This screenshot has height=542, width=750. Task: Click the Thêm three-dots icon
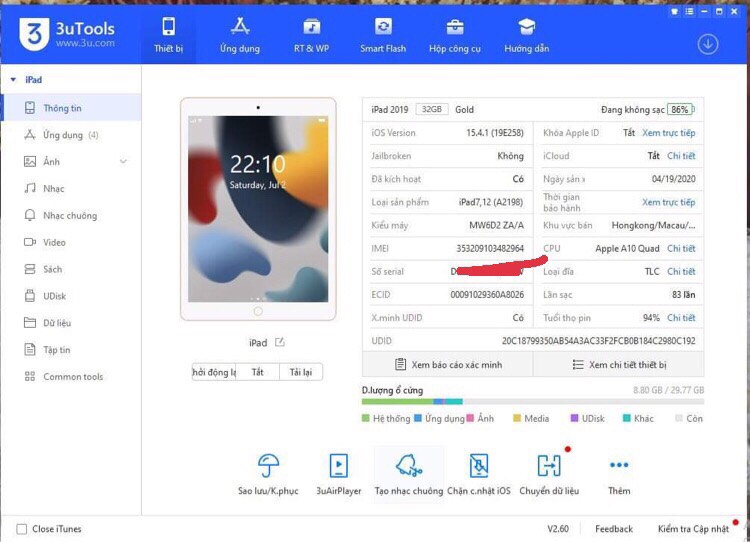pos(619,466)
